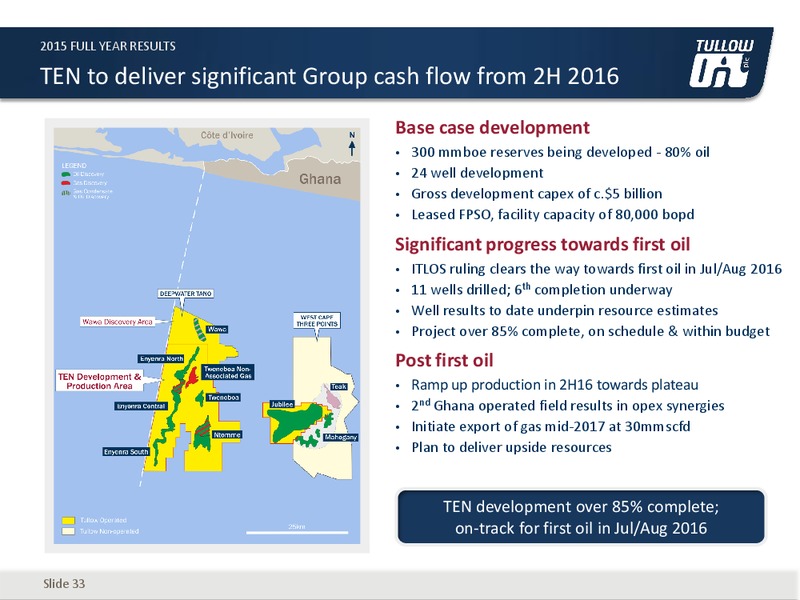Viewport: 800px width, 600px height.
Task: Click the 'Project over 85% complete' bullet
Action: 590,332
